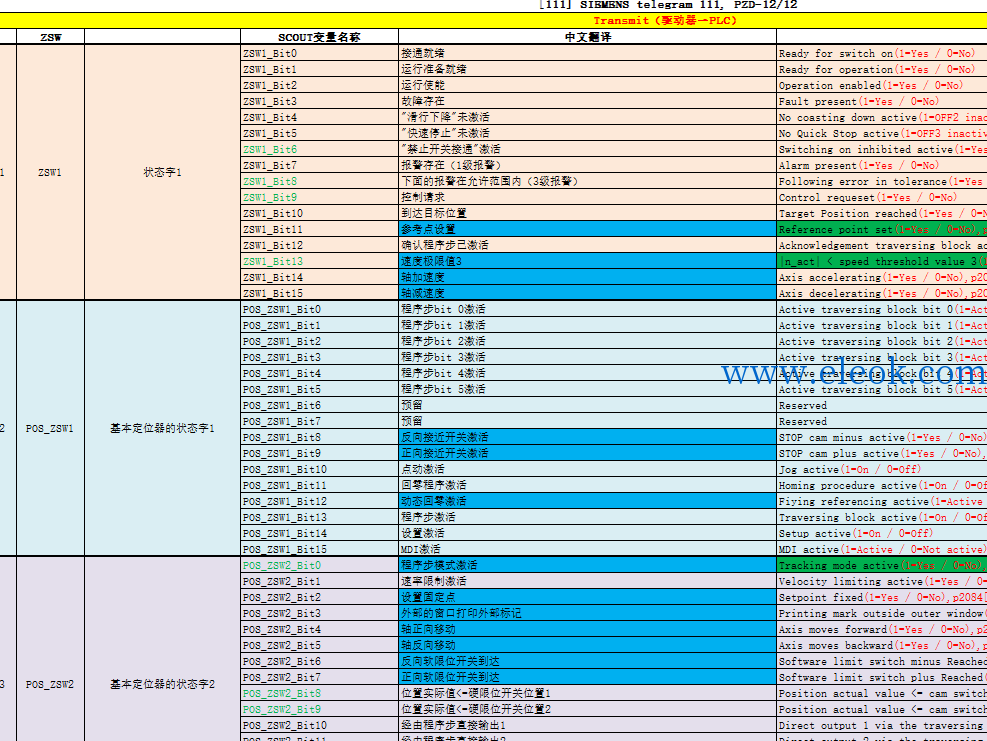Select the '反向接近开关激活' blue cell
This screenshot has height=741, width=987.
pos(587,437)
